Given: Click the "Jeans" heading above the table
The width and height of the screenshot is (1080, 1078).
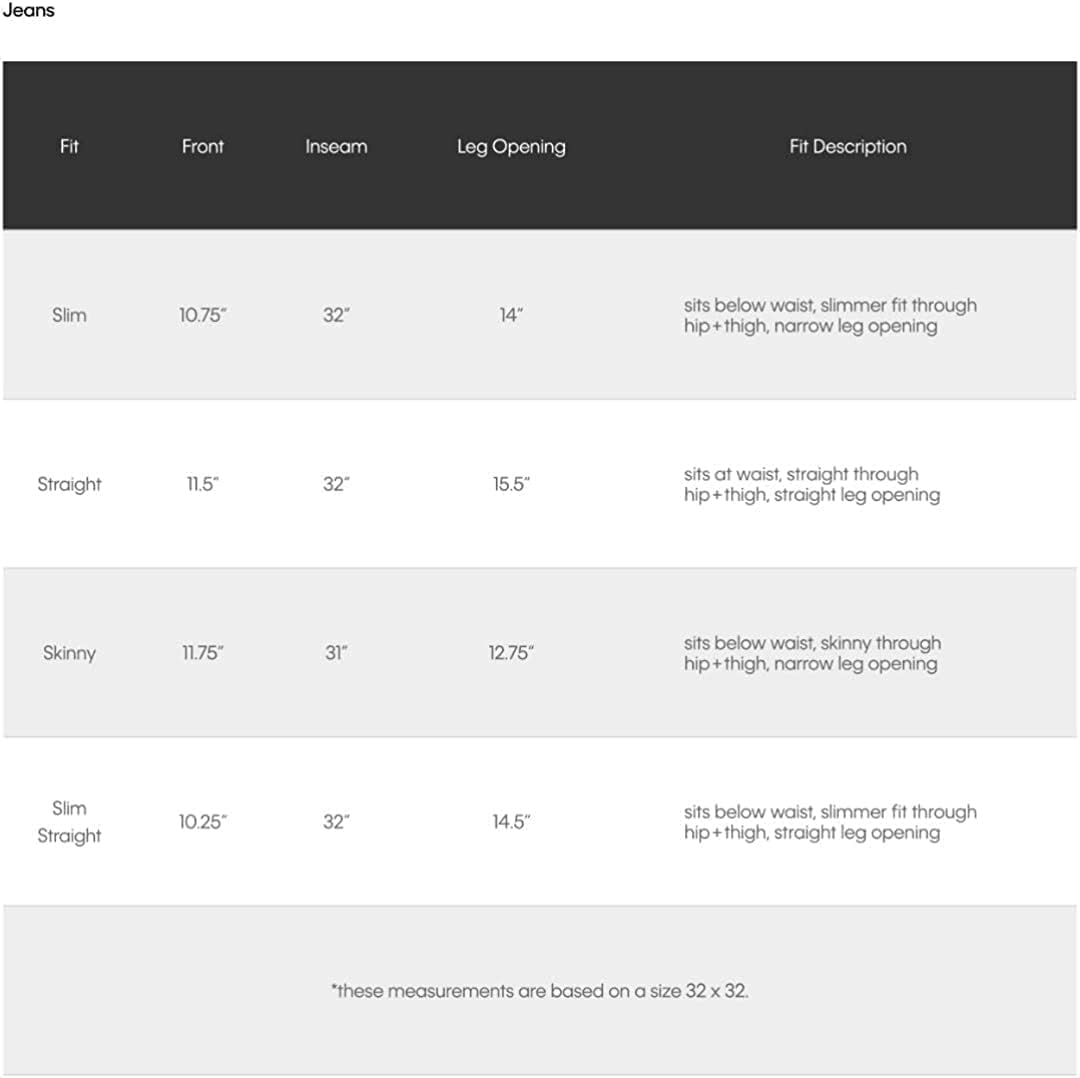Looking at the screenshot, I should click(28, 11).
